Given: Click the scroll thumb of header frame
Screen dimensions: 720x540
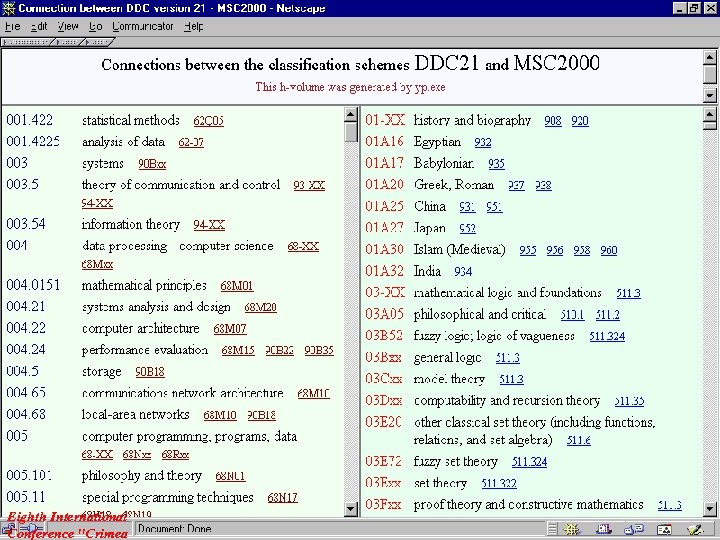Looking at the screenshot, I should 710,74.
